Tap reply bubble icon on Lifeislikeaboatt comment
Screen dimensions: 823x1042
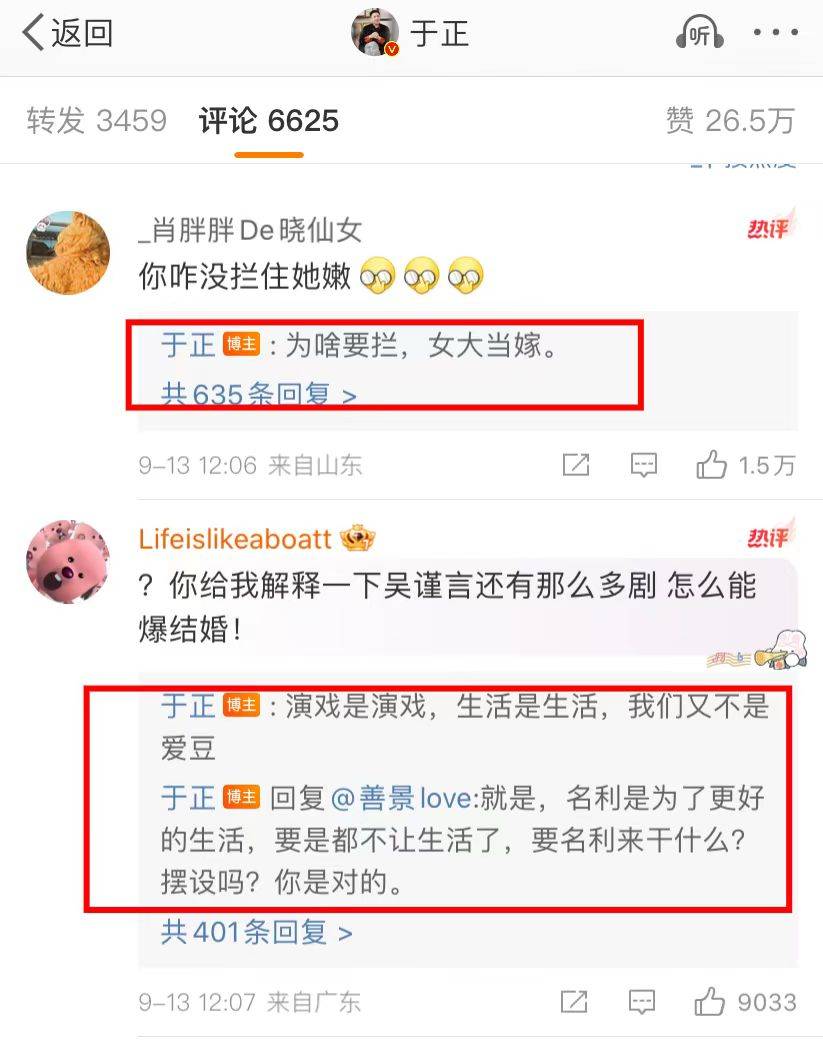pyautogui.click(x=642, y=1001)
